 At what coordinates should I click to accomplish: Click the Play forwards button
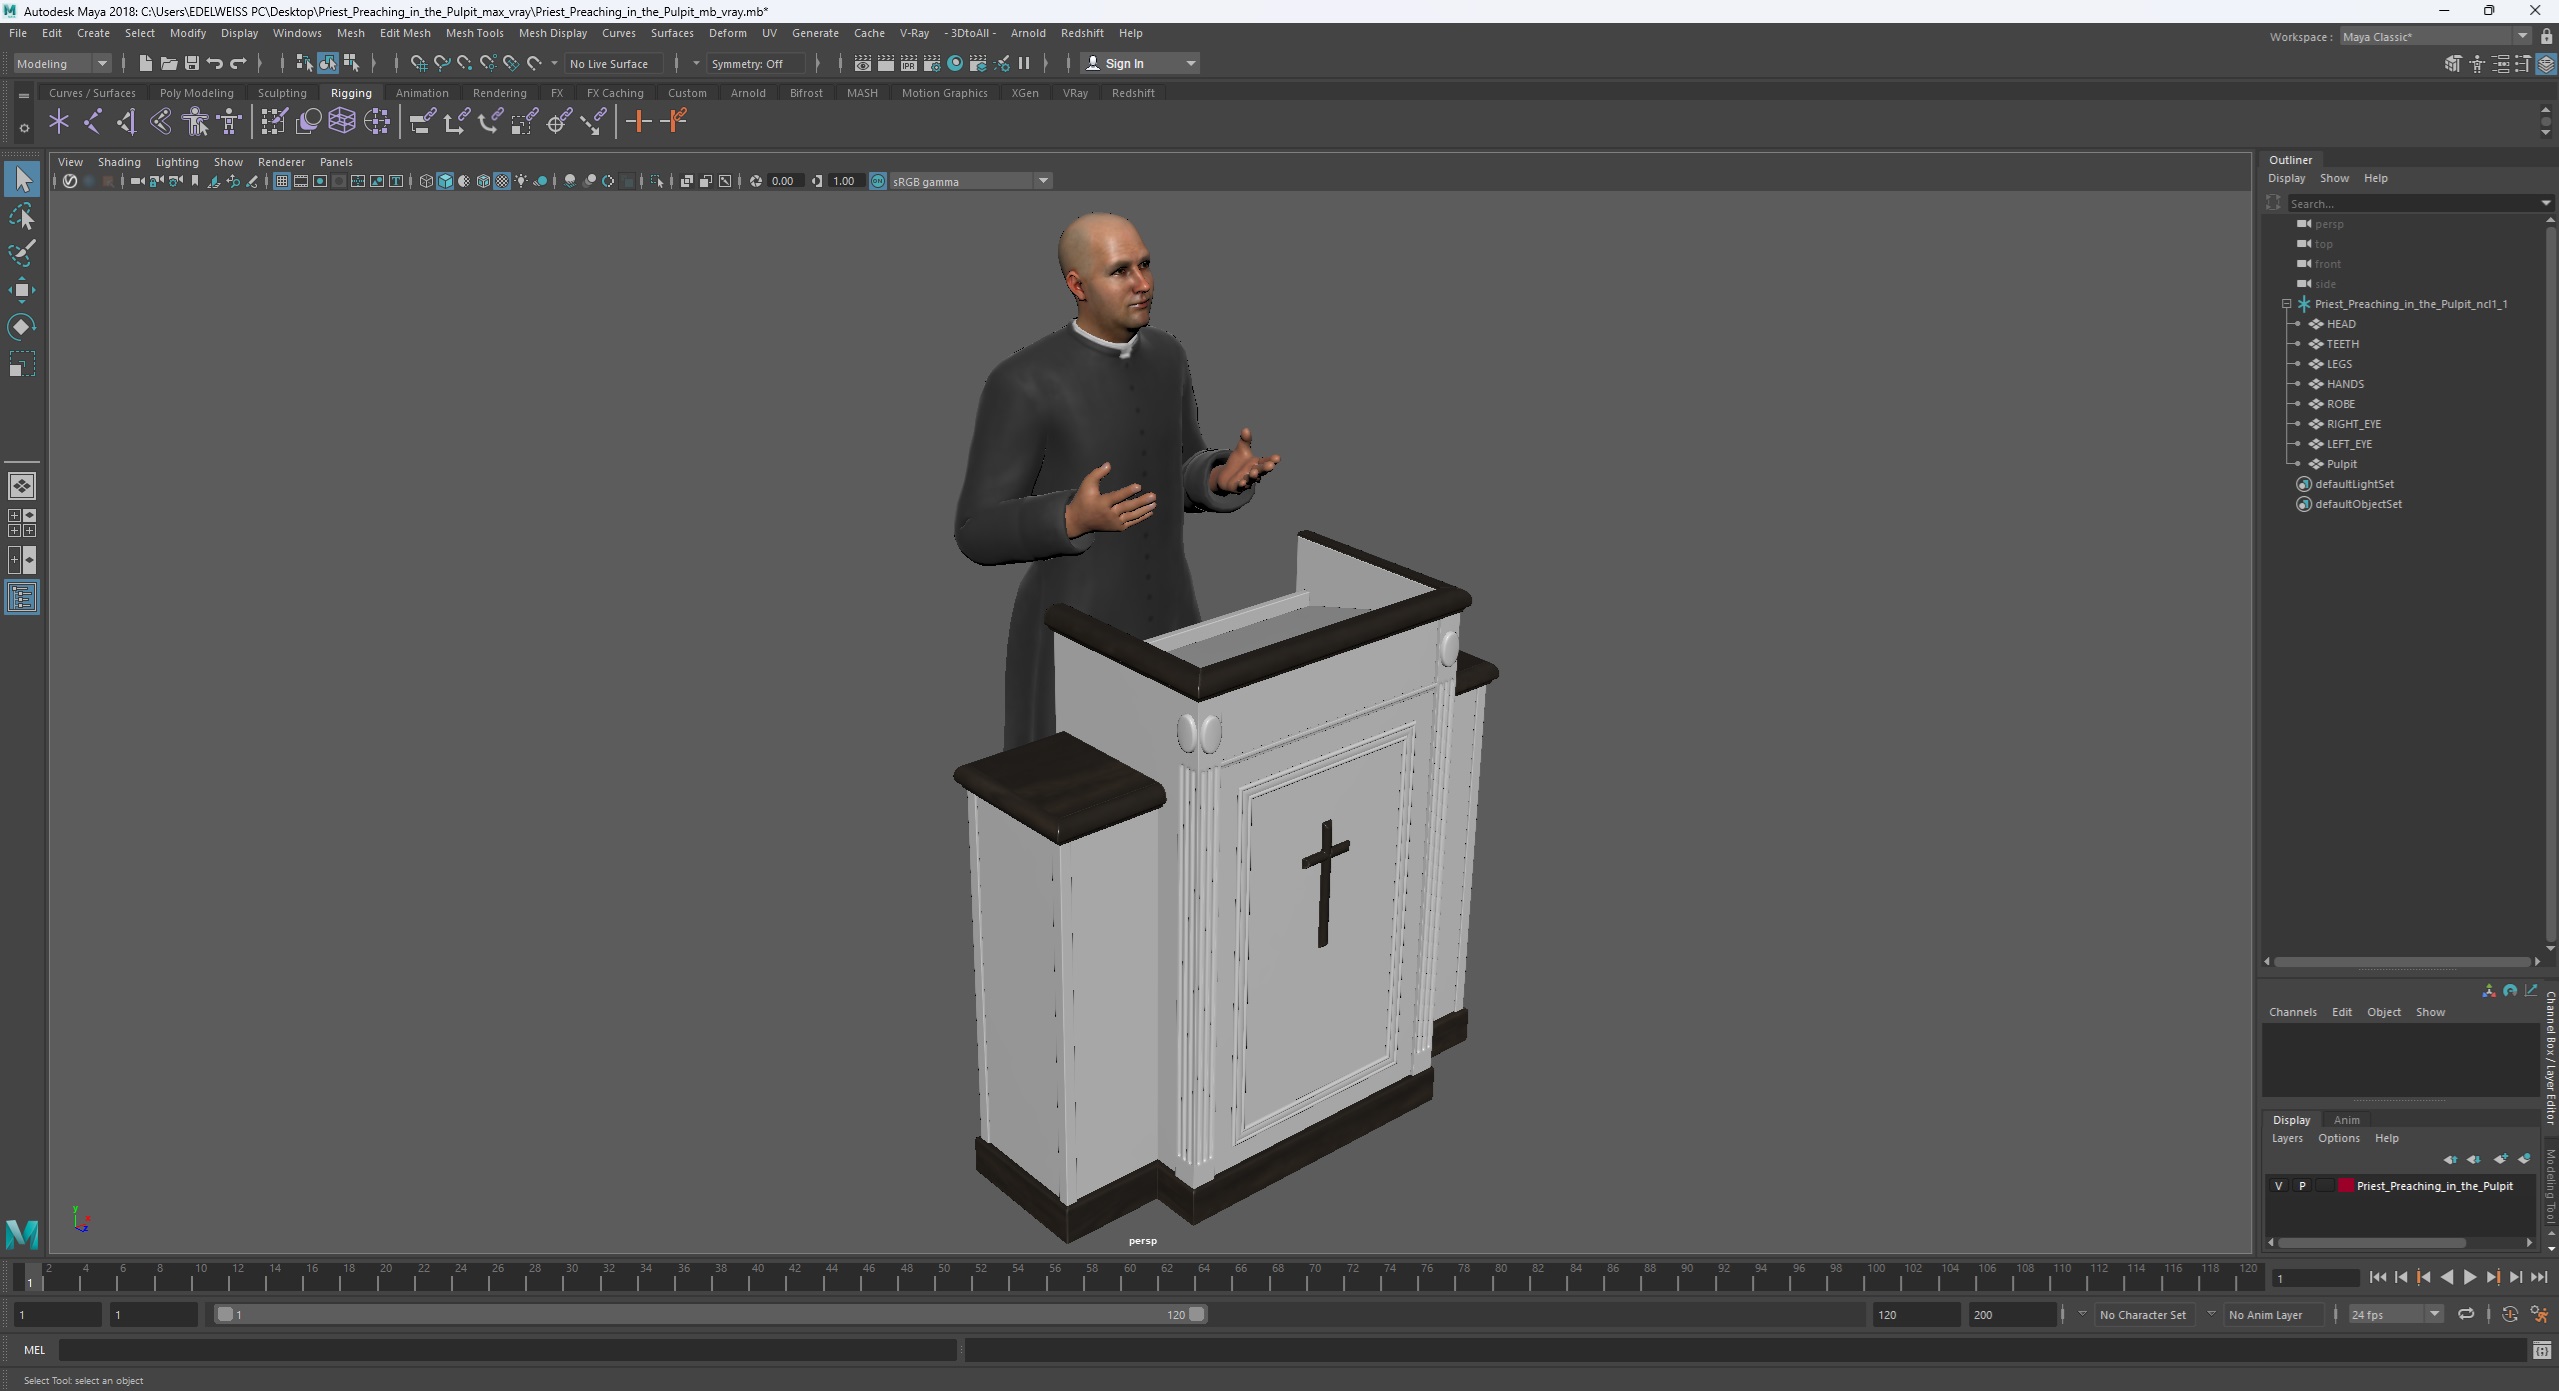[x=2469, y=1277]
